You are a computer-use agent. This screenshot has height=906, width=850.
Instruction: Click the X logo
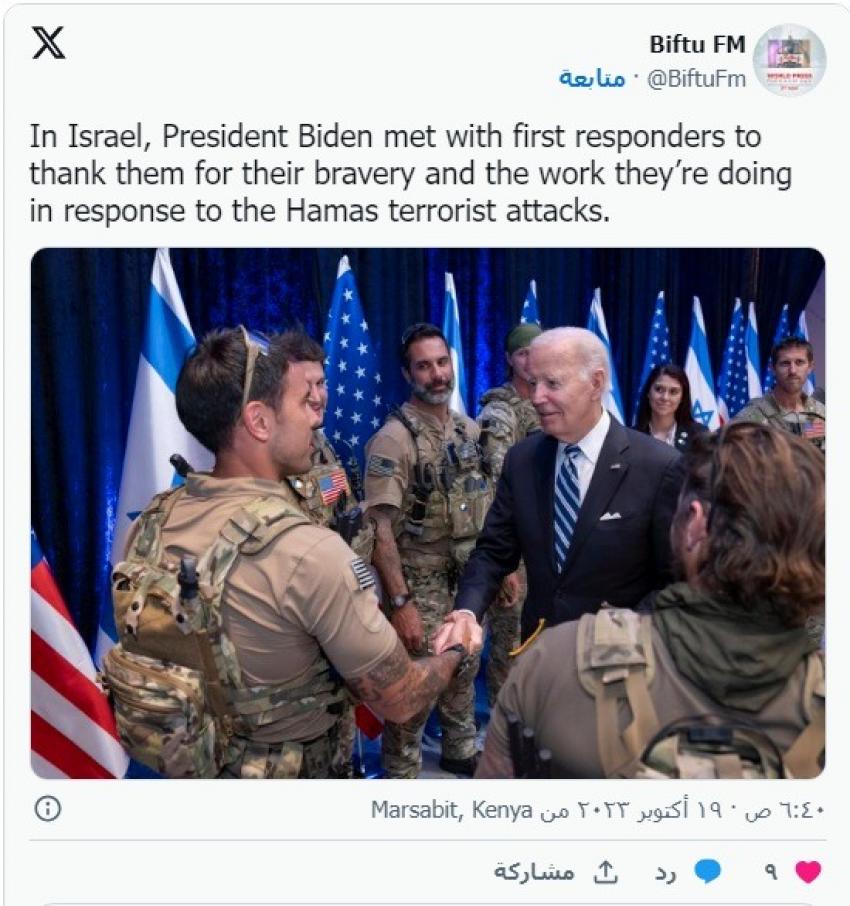[49, 43]
